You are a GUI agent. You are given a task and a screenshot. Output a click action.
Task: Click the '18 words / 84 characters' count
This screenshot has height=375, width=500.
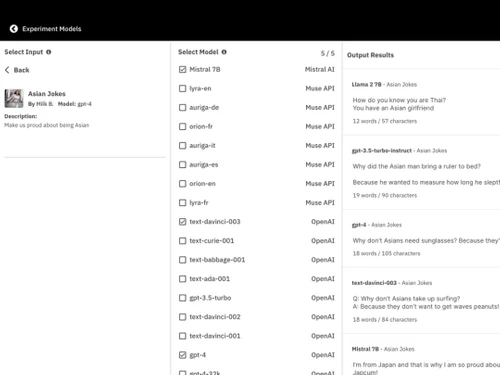click(x=385, y=319)
